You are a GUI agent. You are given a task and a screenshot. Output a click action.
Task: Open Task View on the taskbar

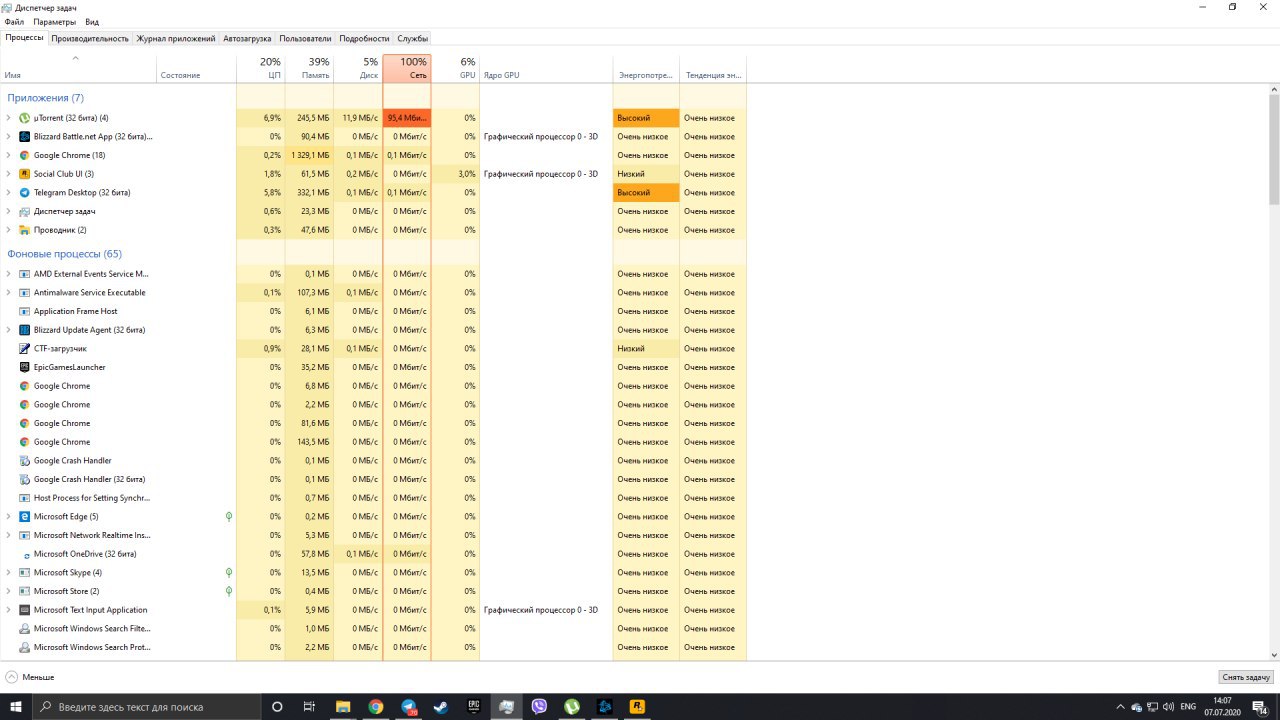click(x=309, y=706)
